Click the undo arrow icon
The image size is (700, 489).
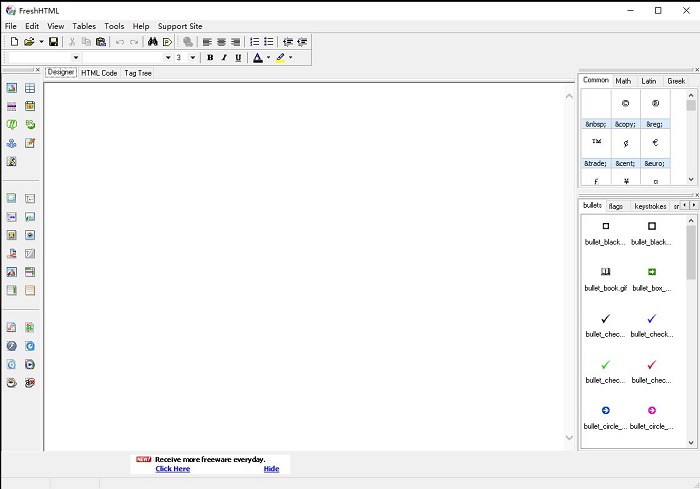[120, 42]
